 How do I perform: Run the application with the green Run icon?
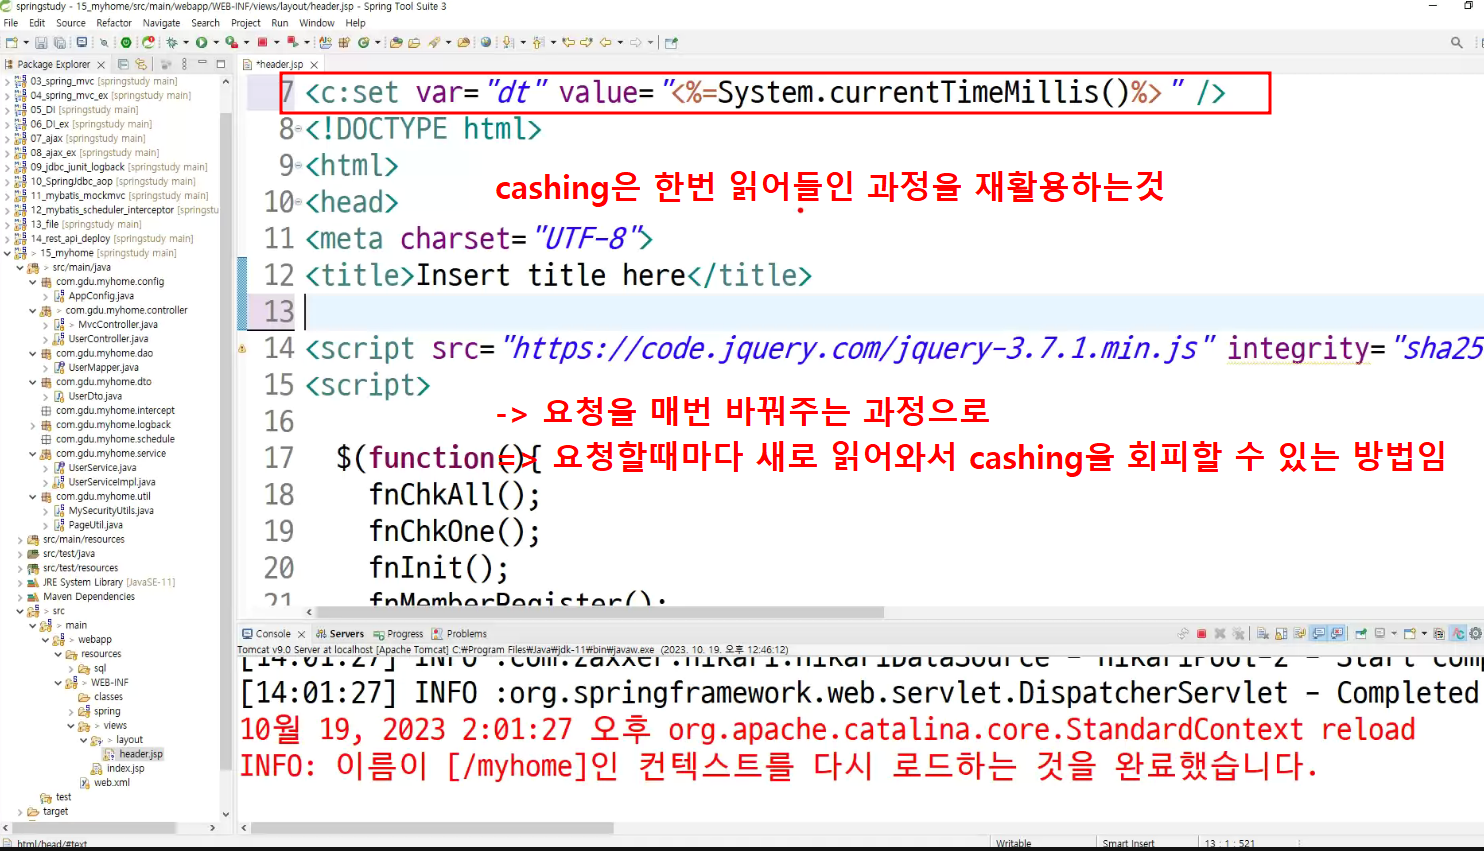point(201,42)
